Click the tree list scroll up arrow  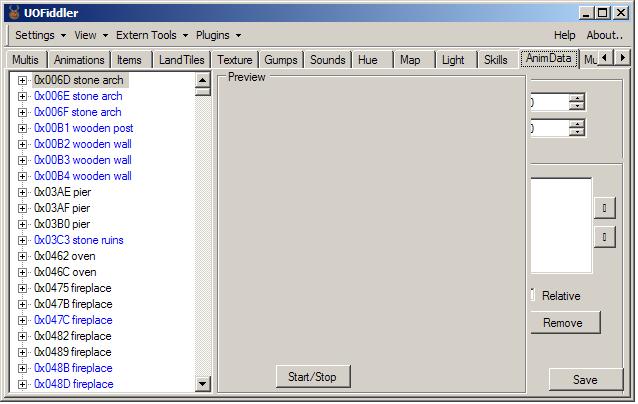[202, 80]
